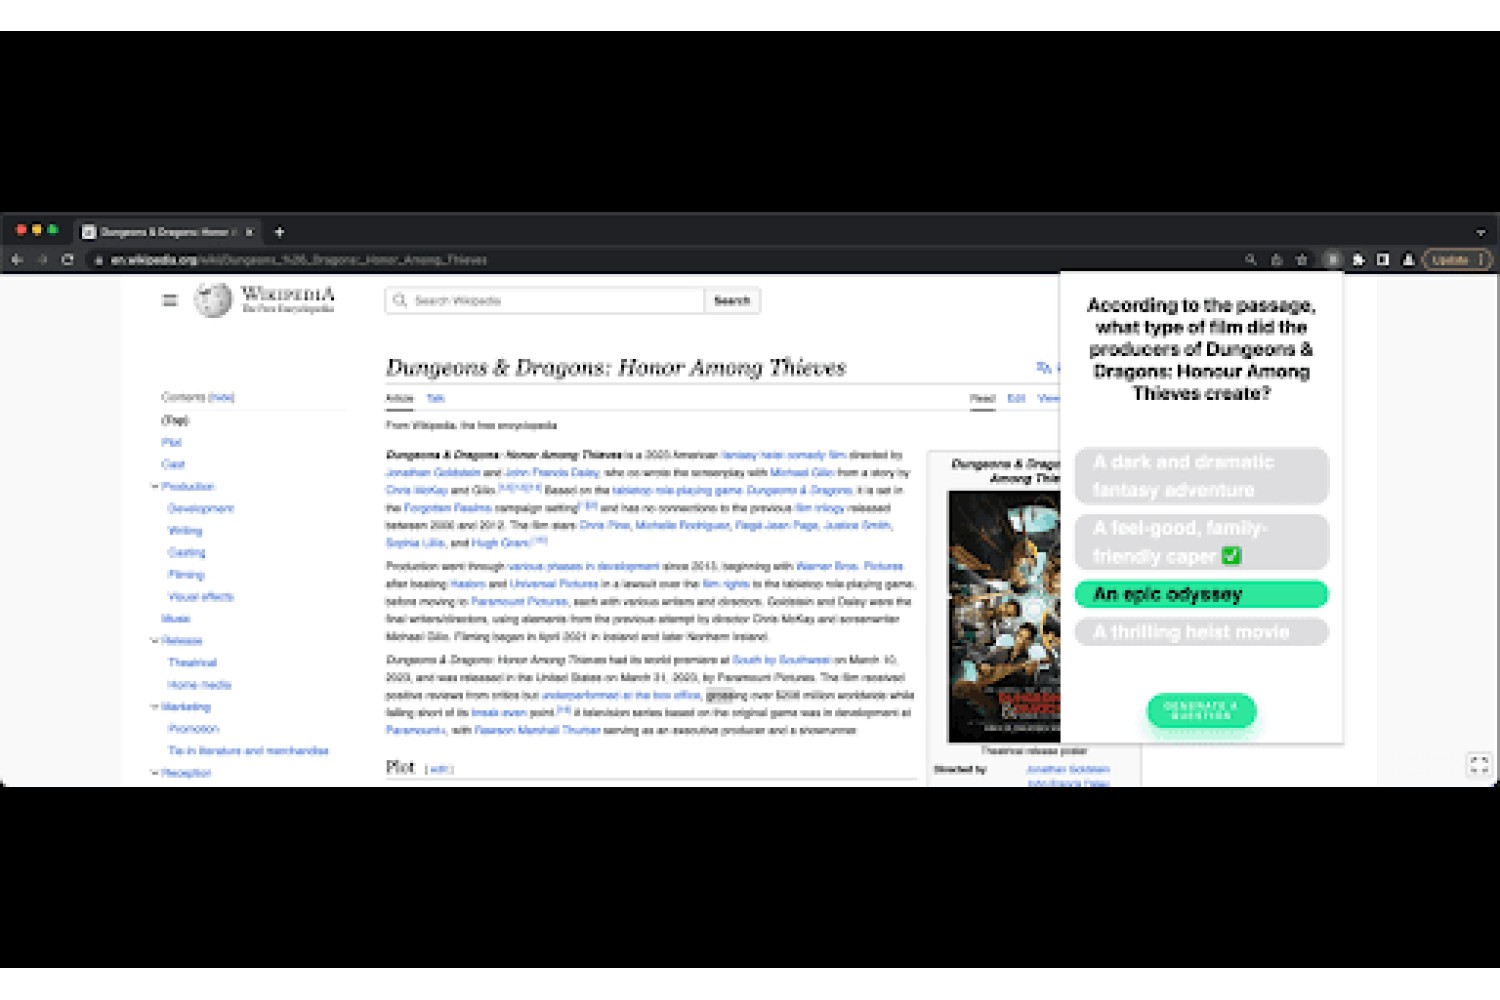Go to Cast in the contents sidebar
This screenshot has height=1000, width=1500.
point(173,464)
